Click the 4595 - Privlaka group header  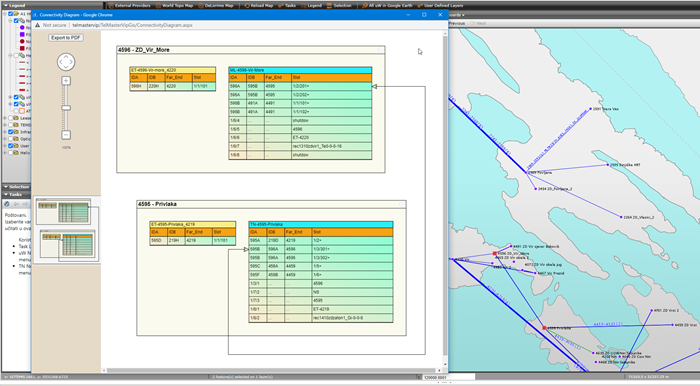click(271, 204)
